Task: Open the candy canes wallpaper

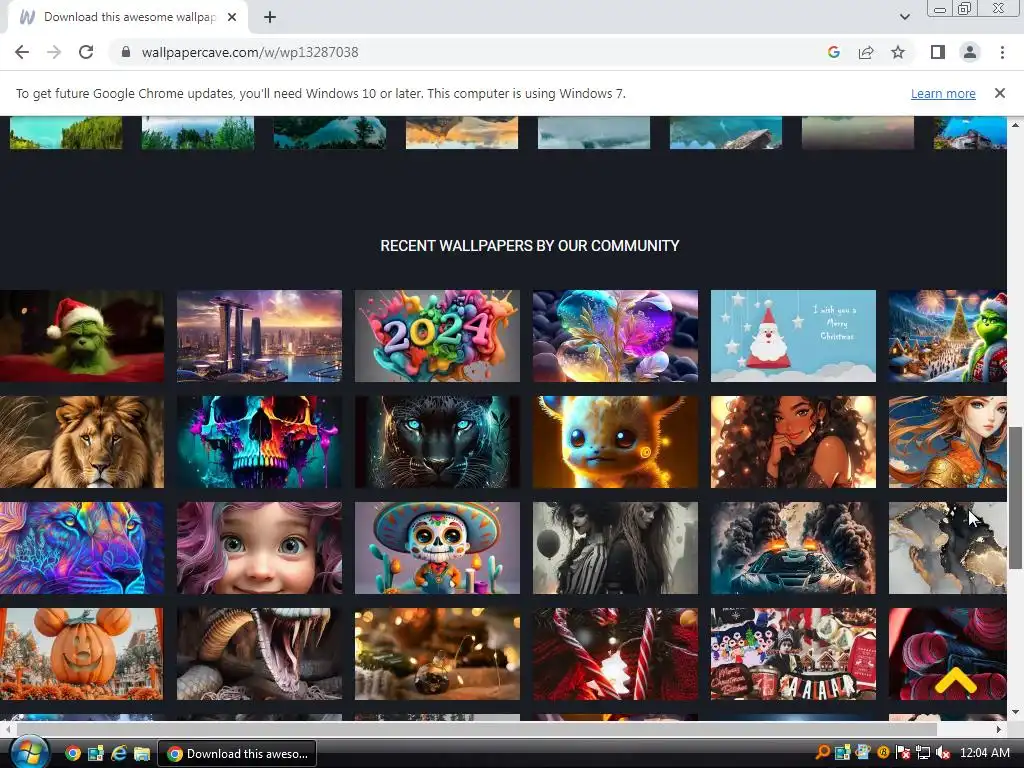Action: click(615, 654)
